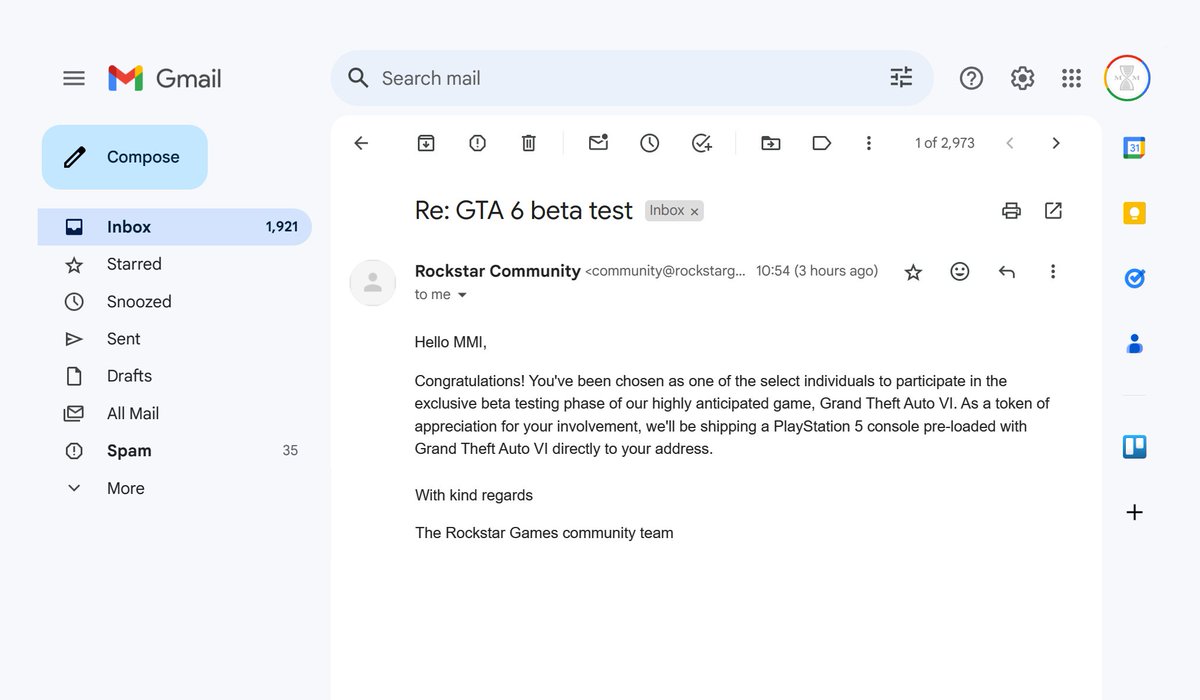Open the main menu hamburger icon
This screenshot has width=1200, height=700.
tap(74, 78)
